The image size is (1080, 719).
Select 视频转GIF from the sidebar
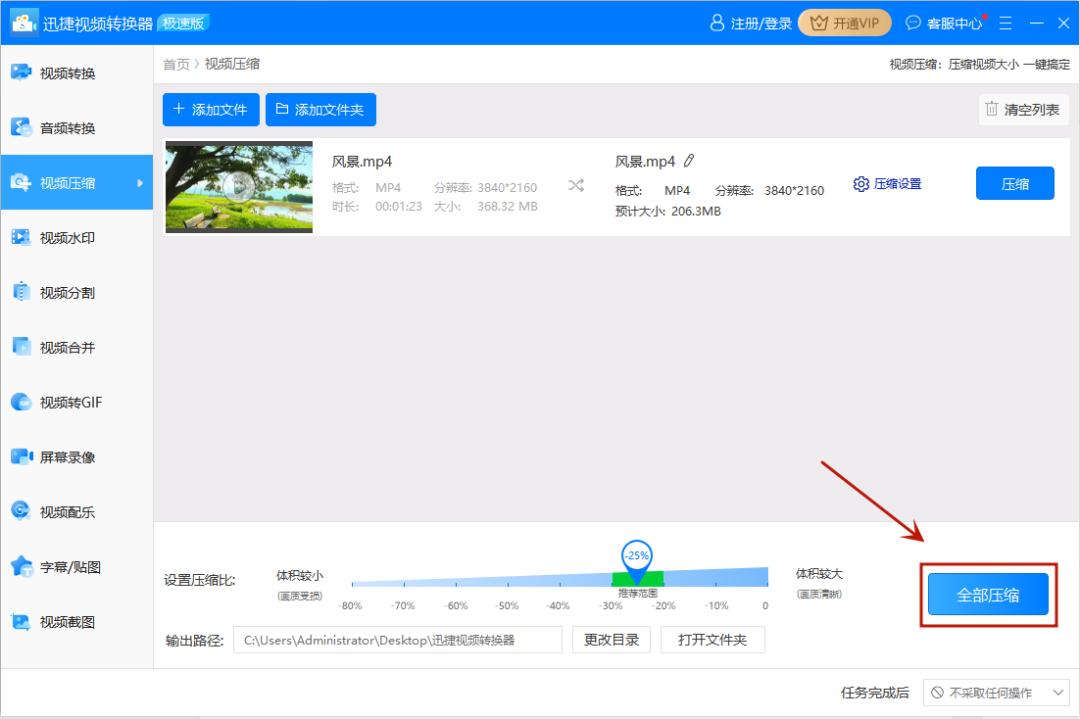coord(60,403)
